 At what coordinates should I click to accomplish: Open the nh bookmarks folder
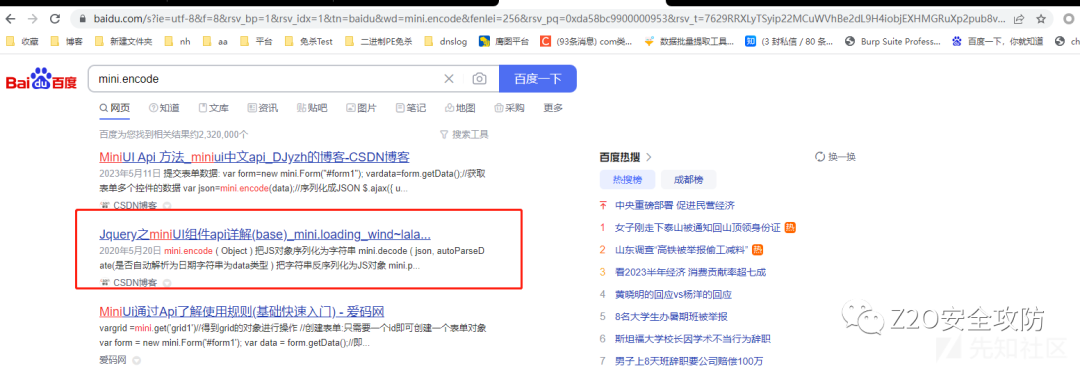pyautogui.click(x=178, y=41)
